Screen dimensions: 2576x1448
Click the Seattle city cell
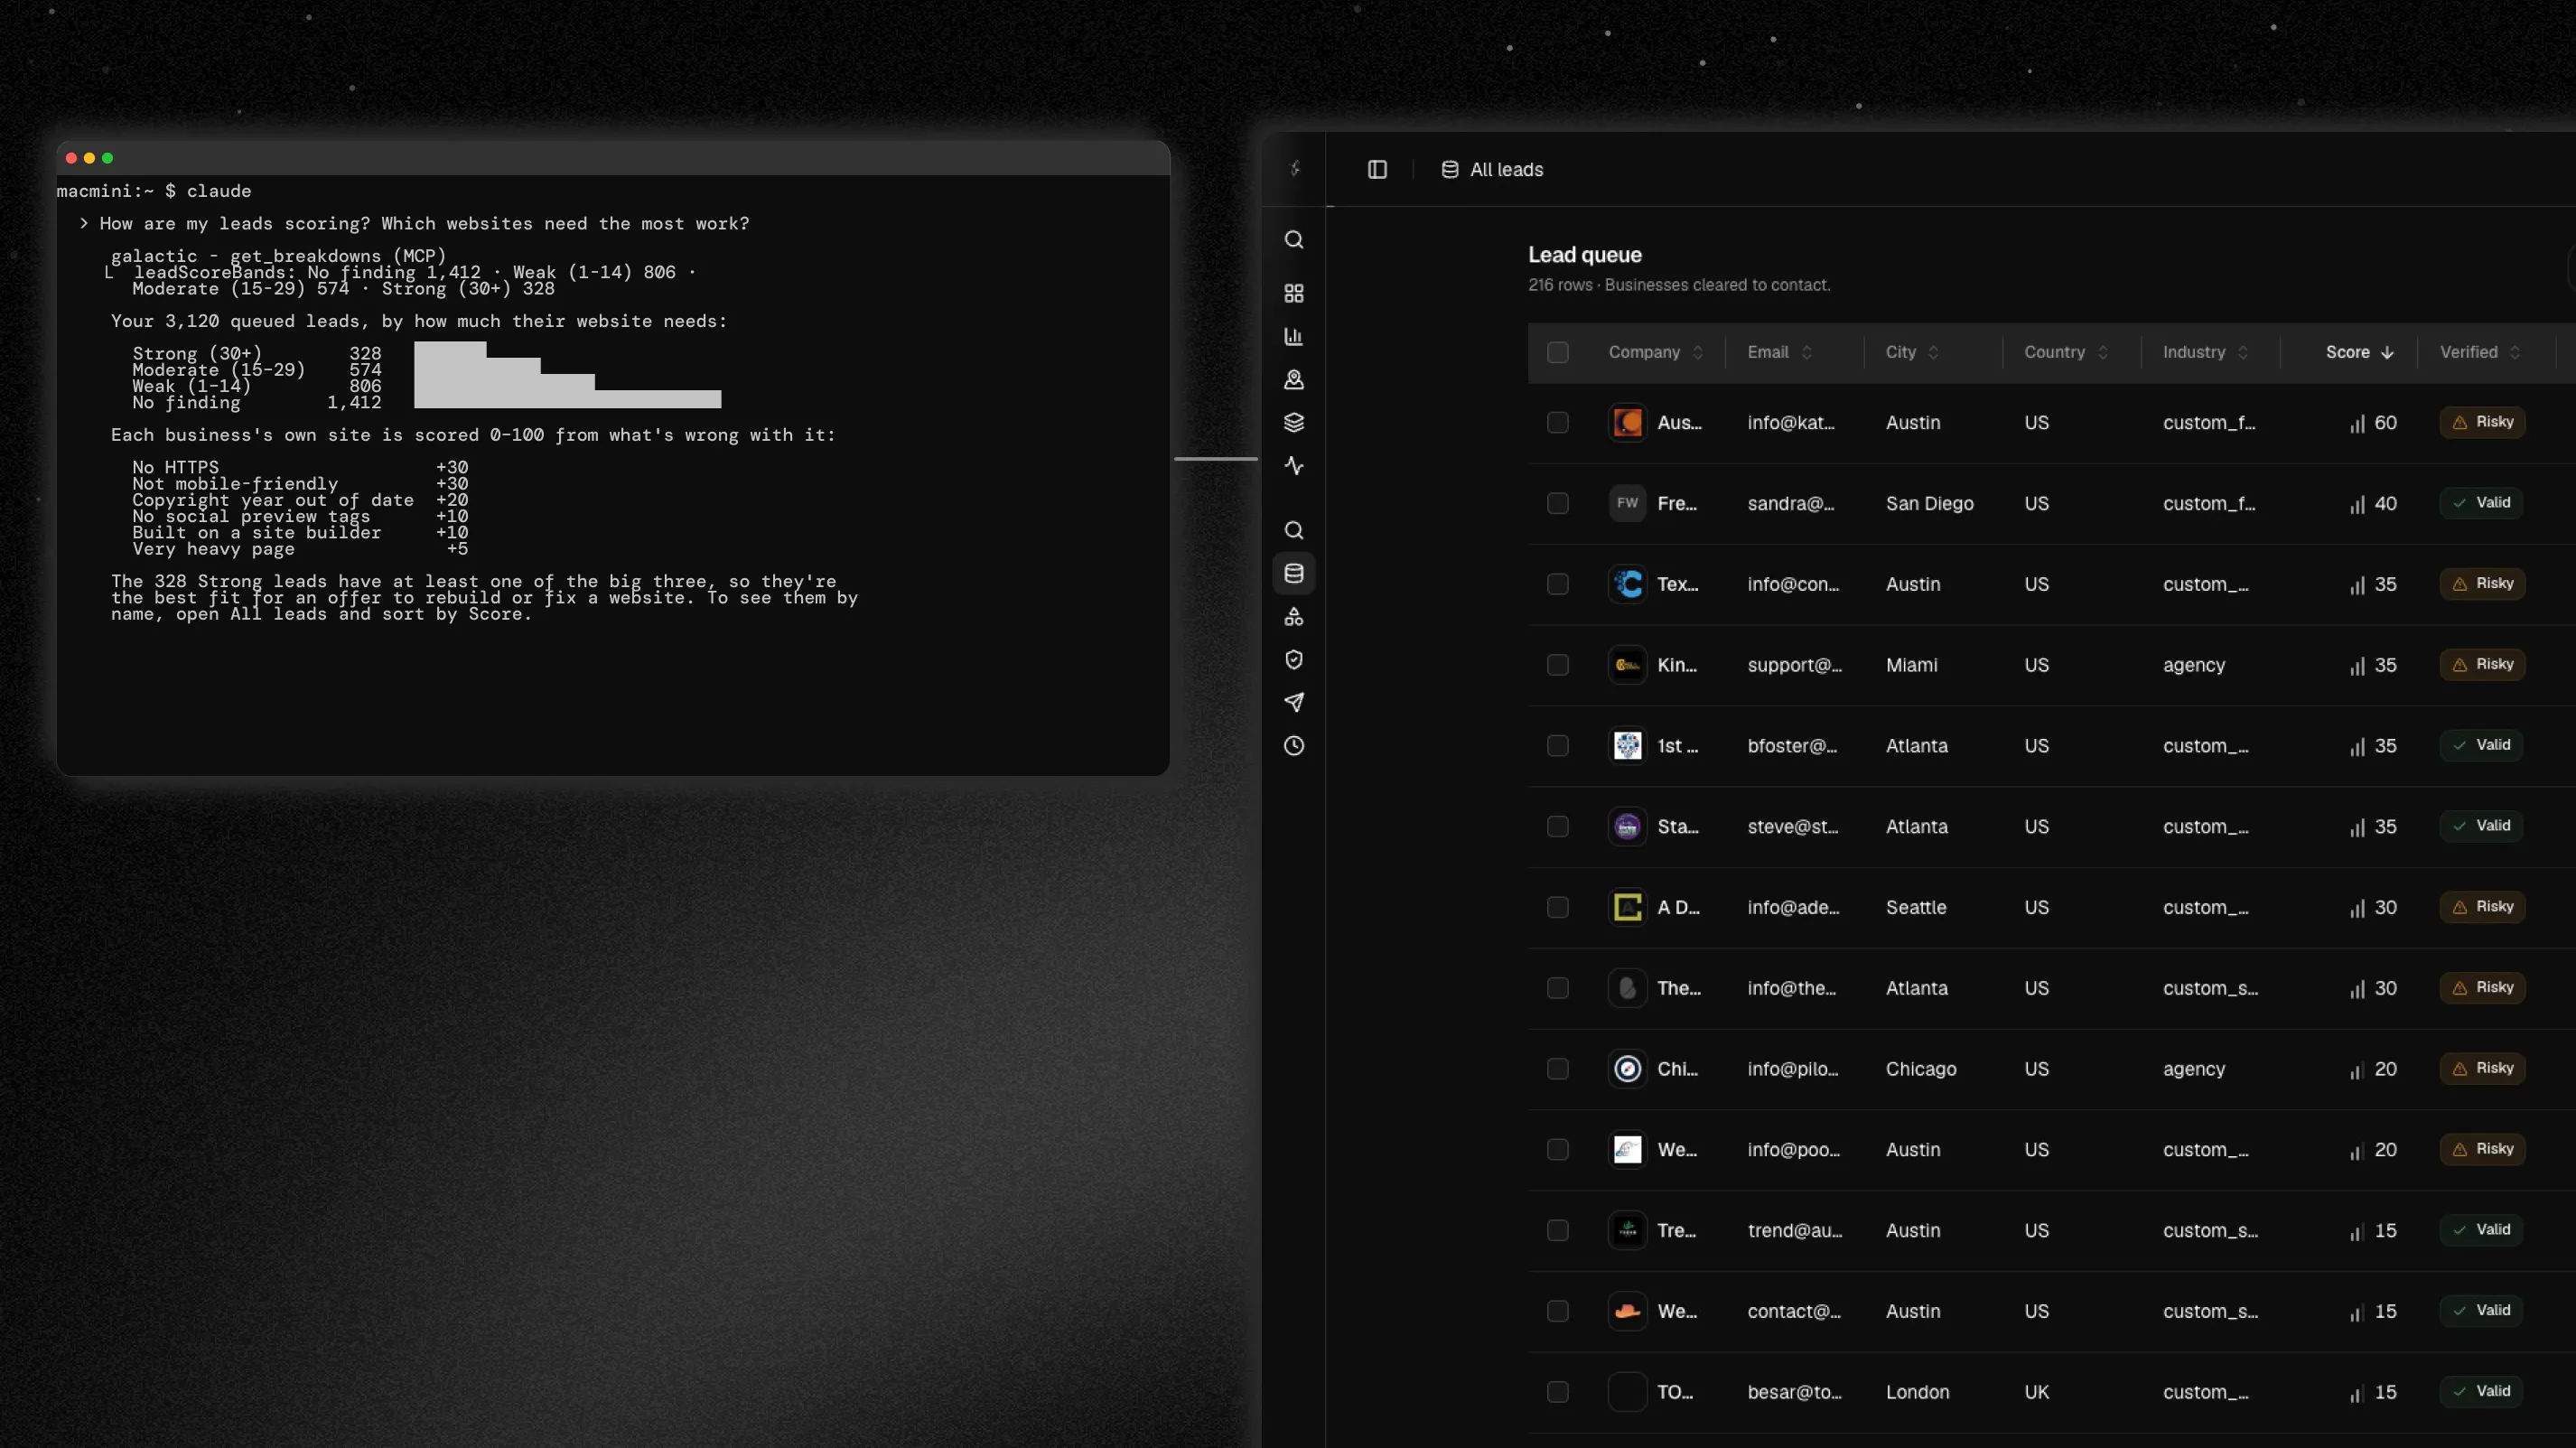pyautogui.click(x=1915, y=907)
